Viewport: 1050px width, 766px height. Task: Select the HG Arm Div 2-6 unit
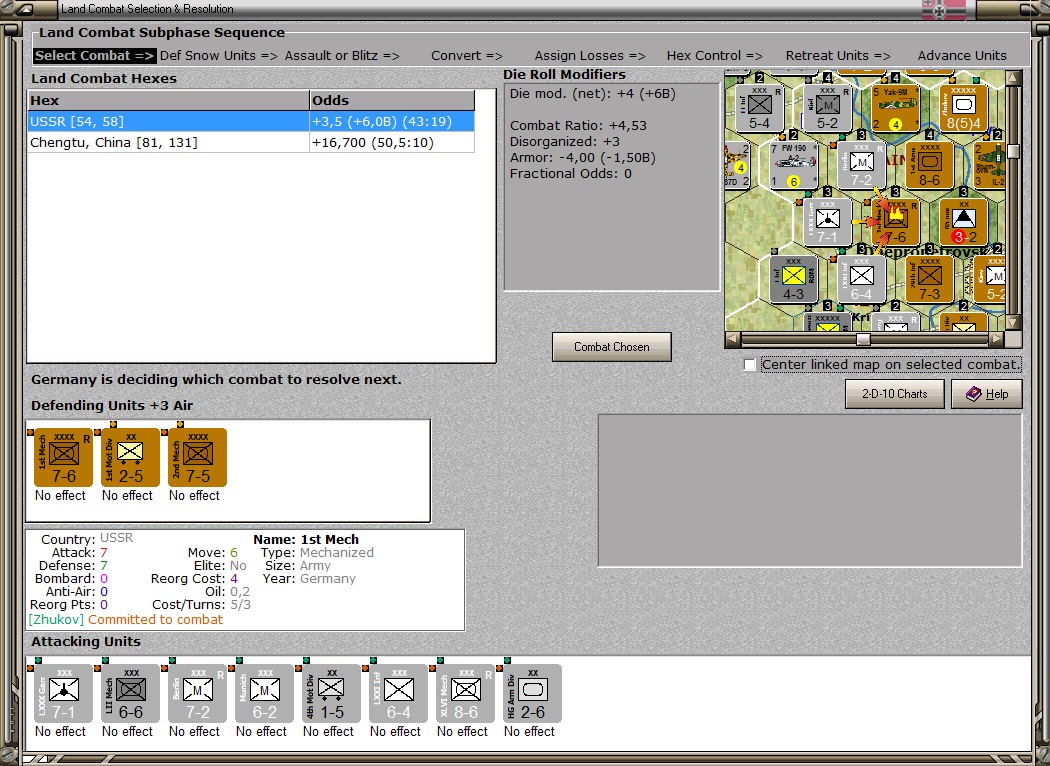click(532, 694)
